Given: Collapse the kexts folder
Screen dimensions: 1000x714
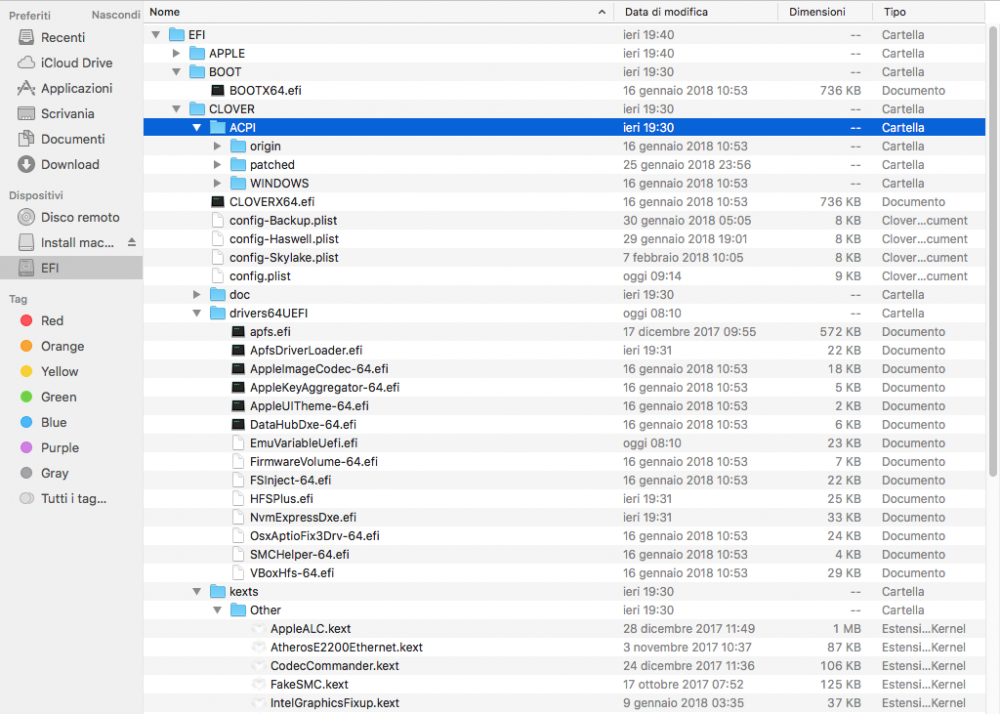Looking at the screenshot, I should tap(197, 592).
